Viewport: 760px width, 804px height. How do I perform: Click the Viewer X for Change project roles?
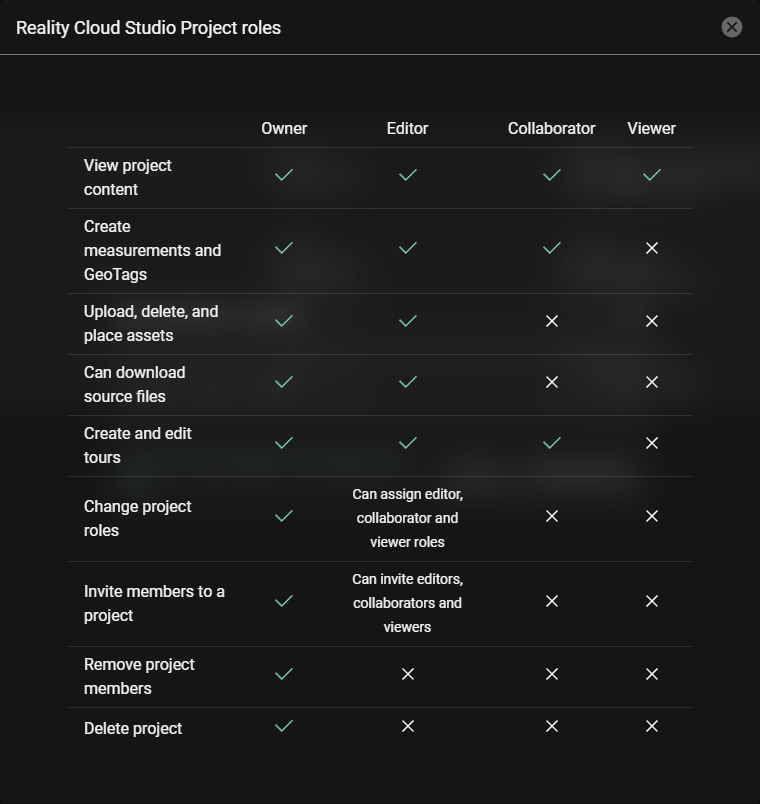tap(651, 517)
